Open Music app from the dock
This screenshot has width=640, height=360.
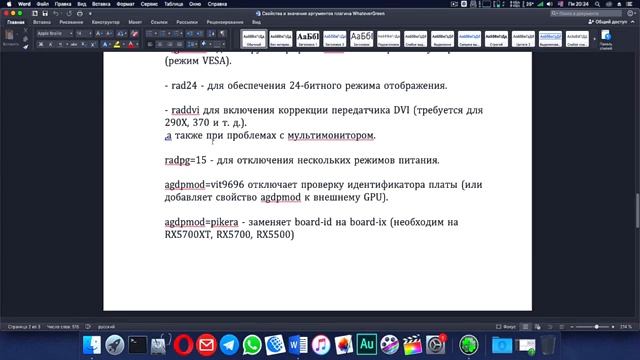pyautogui.click(x=321, y=345)
